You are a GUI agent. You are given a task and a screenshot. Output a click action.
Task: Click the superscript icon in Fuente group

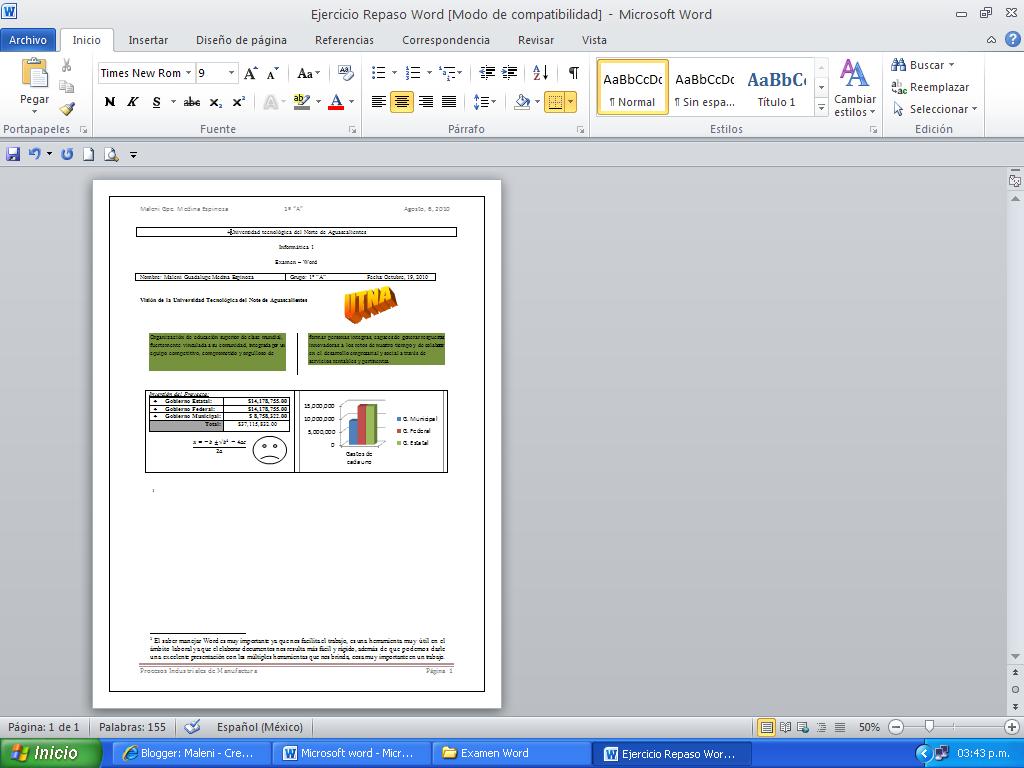pyautogui.click(x=237, y=102)
